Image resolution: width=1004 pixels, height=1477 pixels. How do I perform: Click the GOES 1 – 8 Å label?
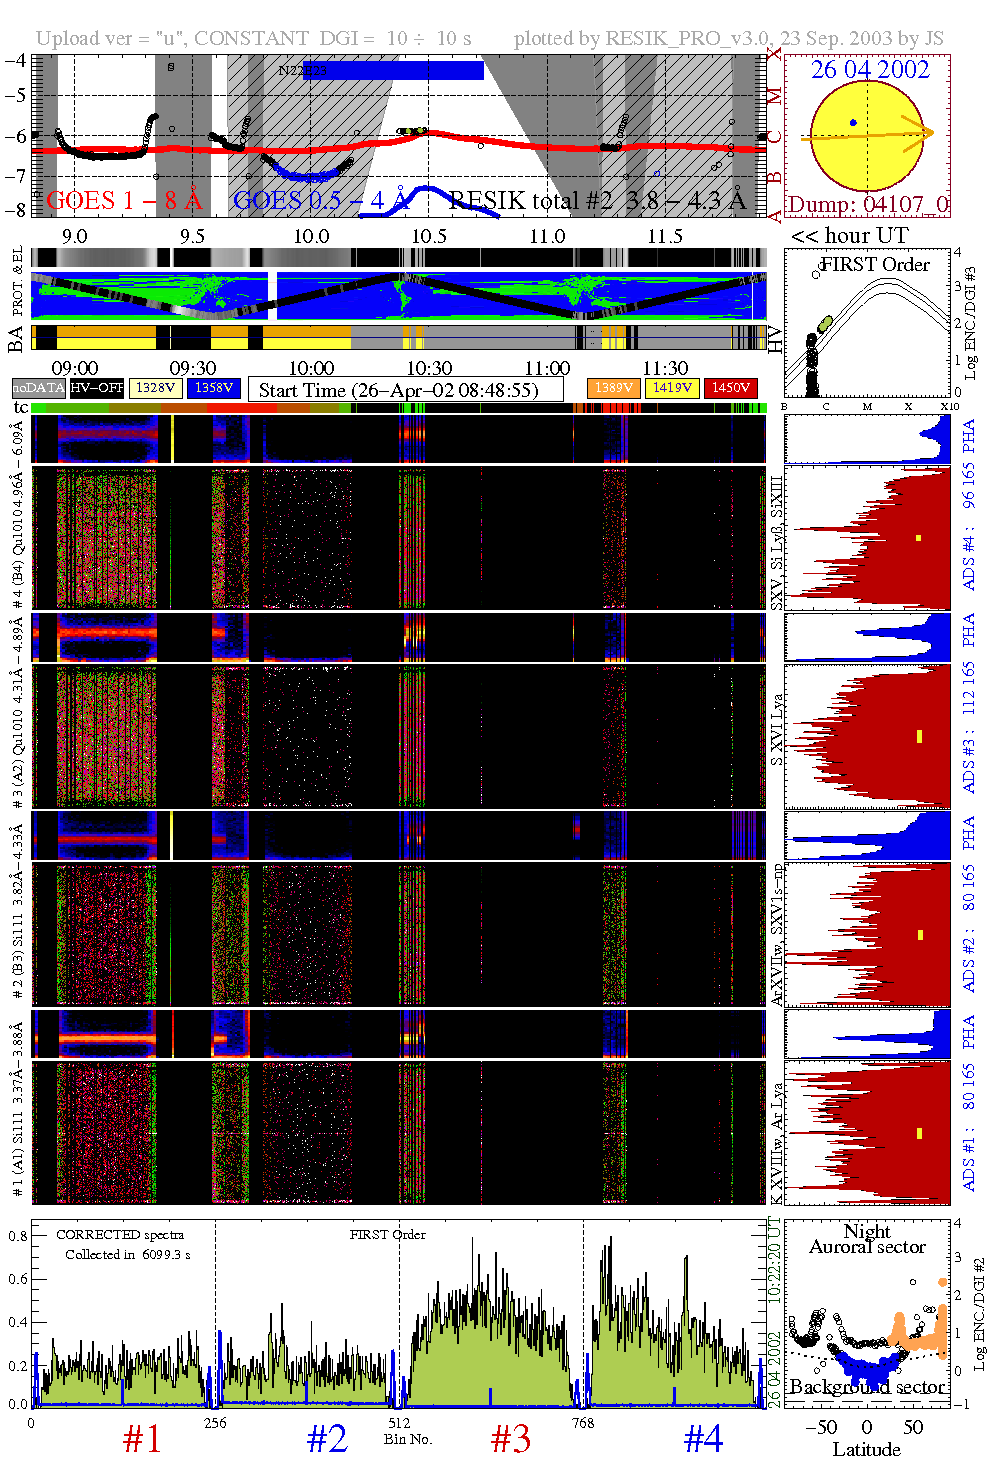(124, 201)
